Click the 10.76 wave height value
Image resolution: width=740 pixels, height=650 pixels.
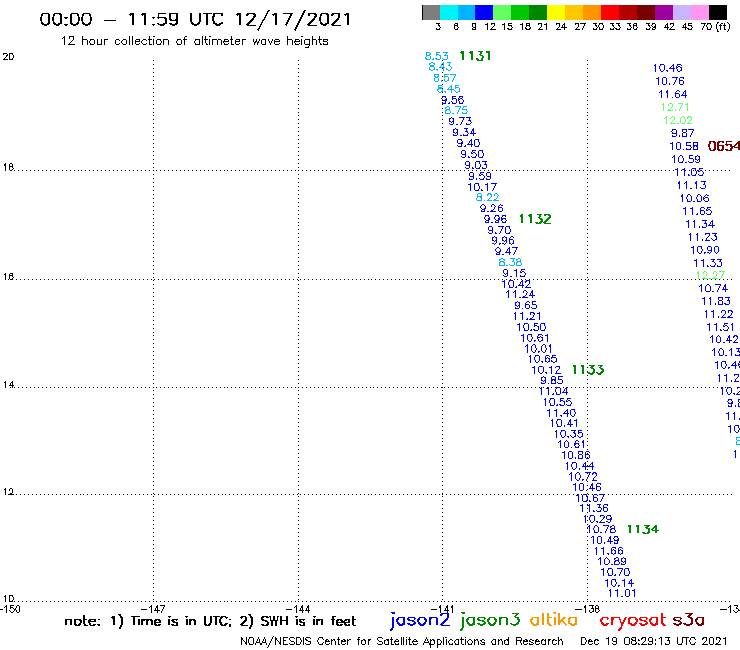click(x=670, y=81)
